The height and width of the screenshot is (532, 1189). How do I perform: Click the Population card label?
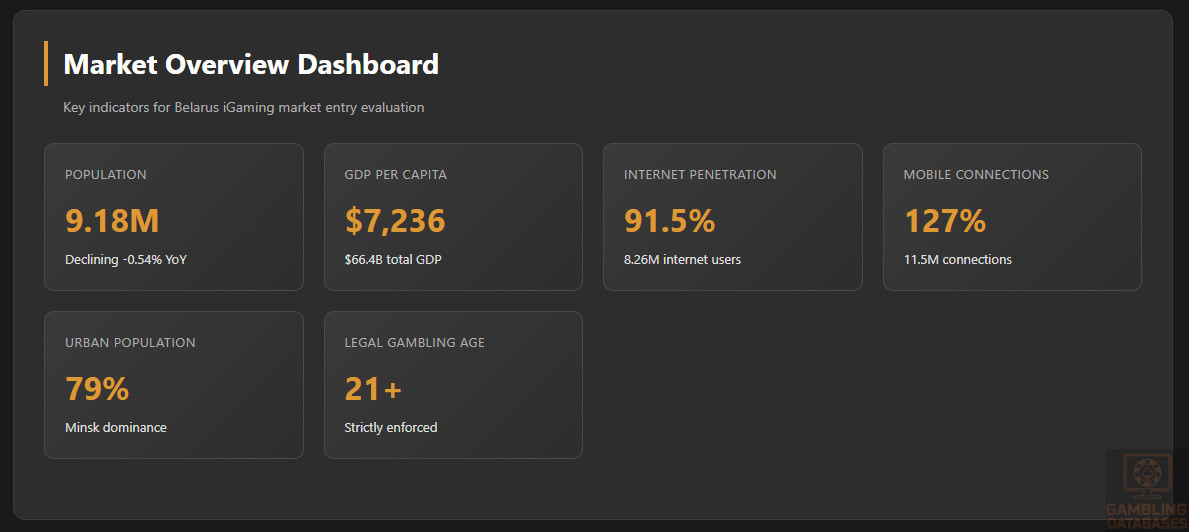pos(106,175)
